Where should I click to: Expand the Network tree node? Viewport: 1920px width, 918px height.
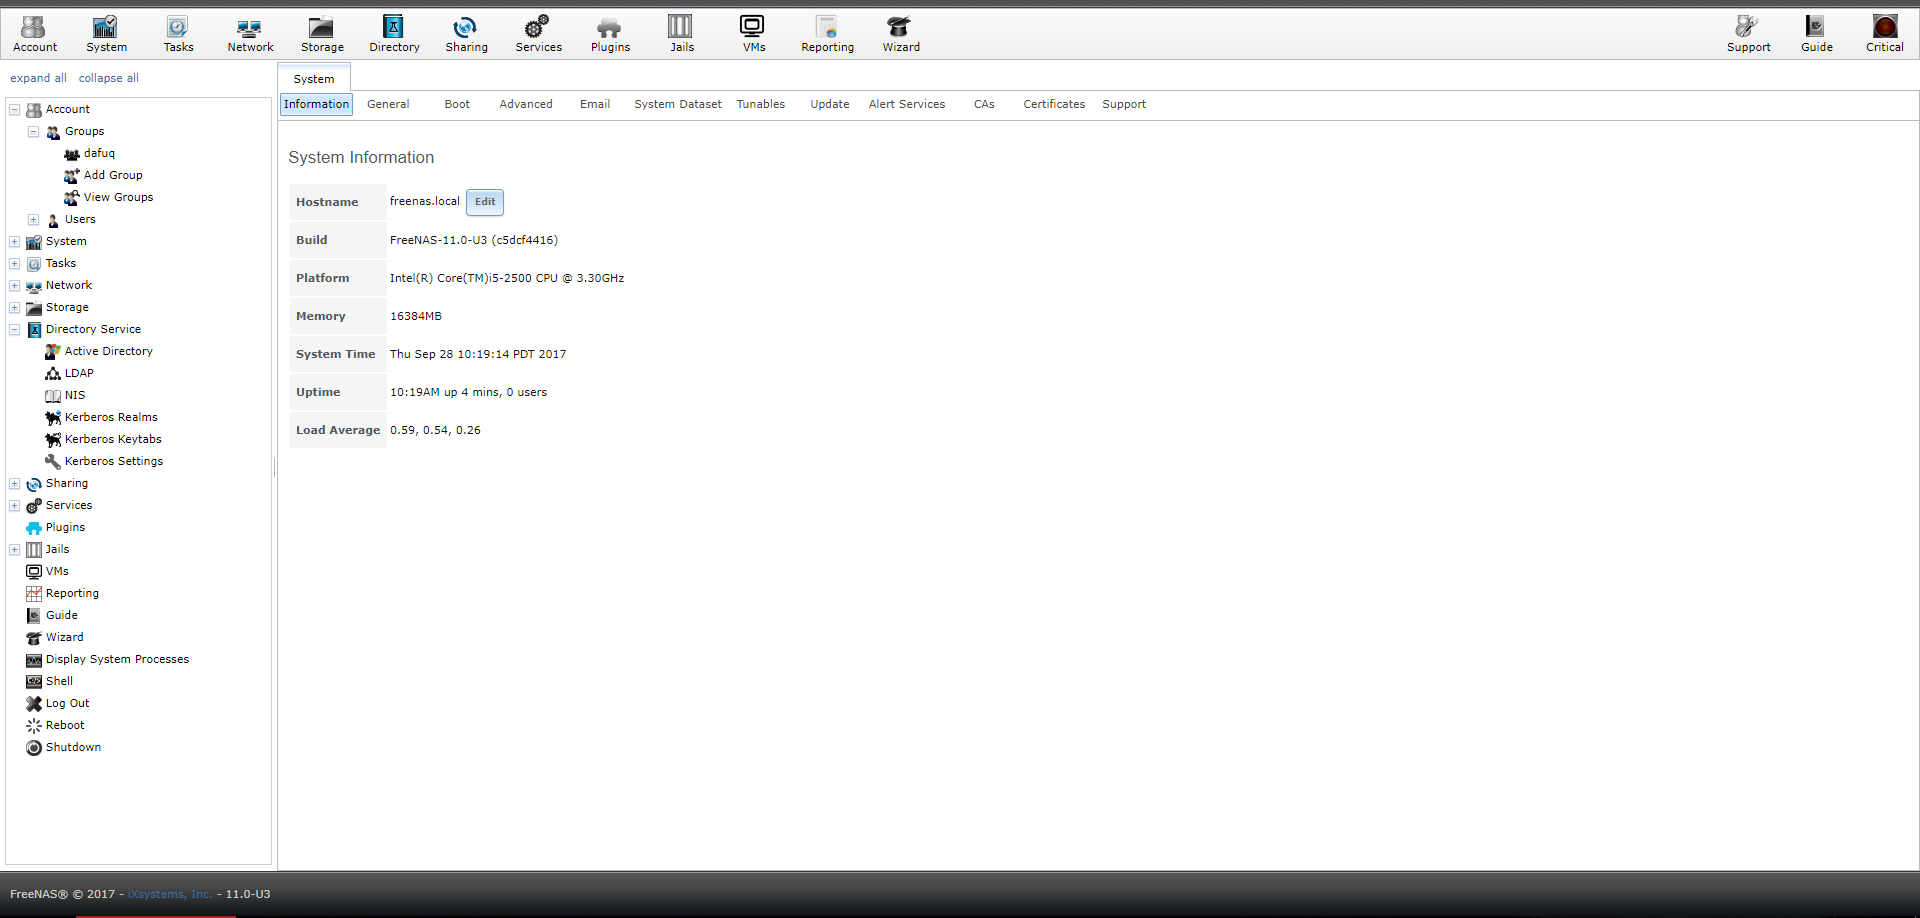(15, 286)
